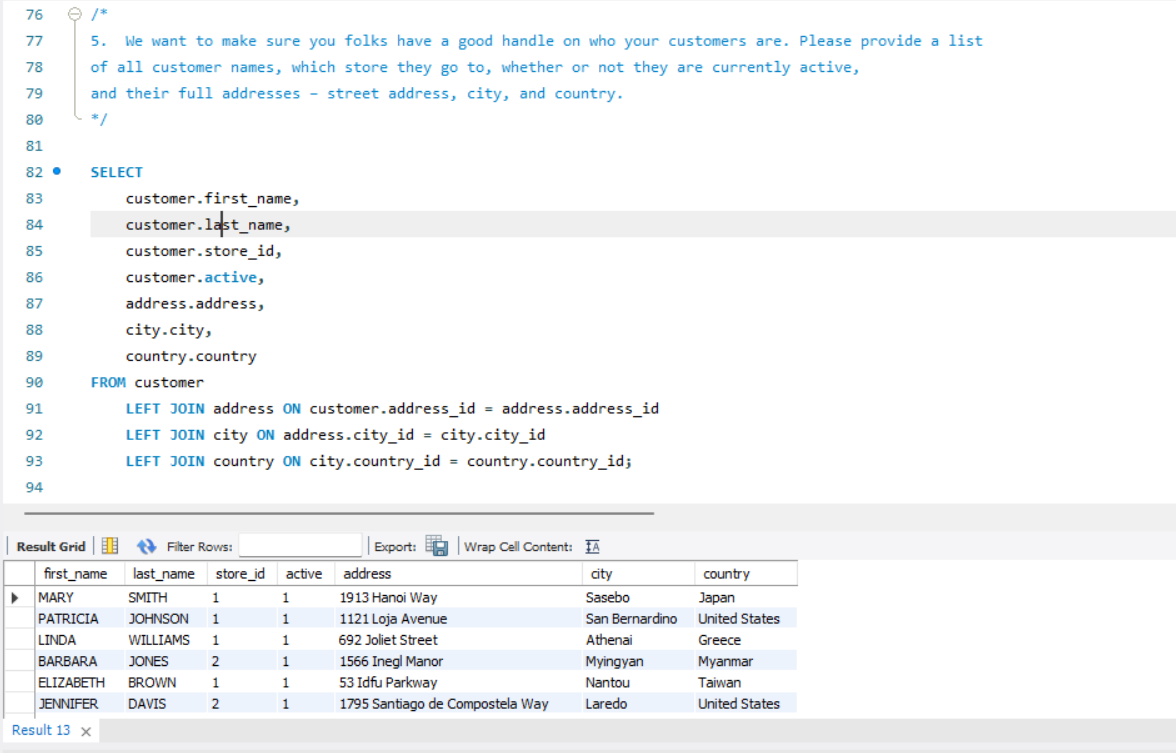
Task: Collapse the comment block fold marker
Action: [74, 14]
